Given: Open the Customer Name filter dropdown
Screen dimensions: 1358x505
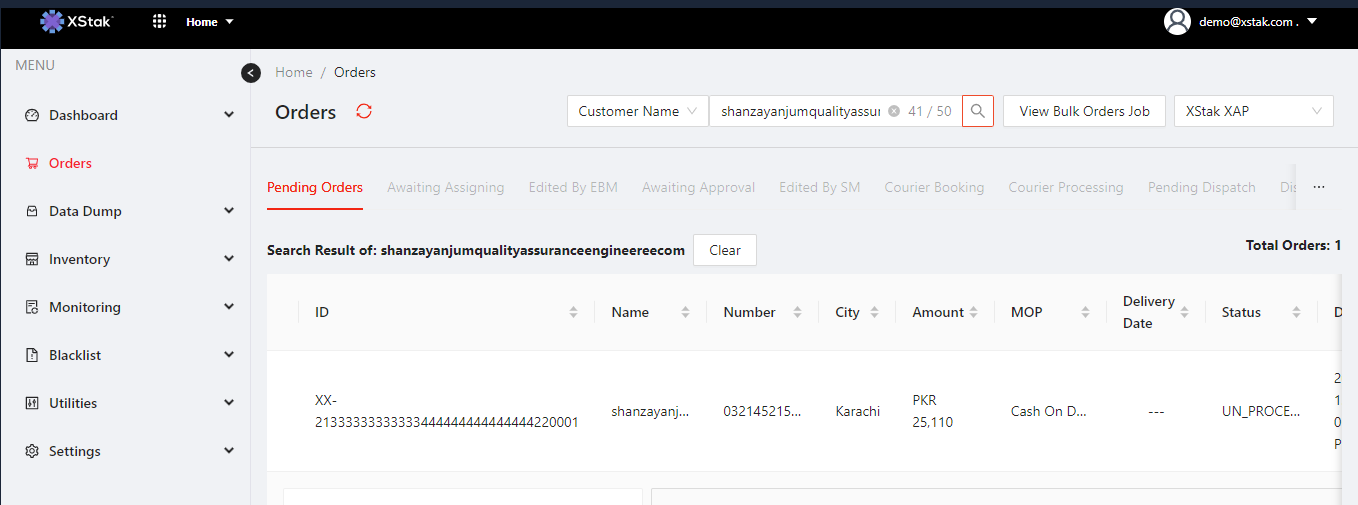Looking at the screenshot, I should tap(637, 111).
